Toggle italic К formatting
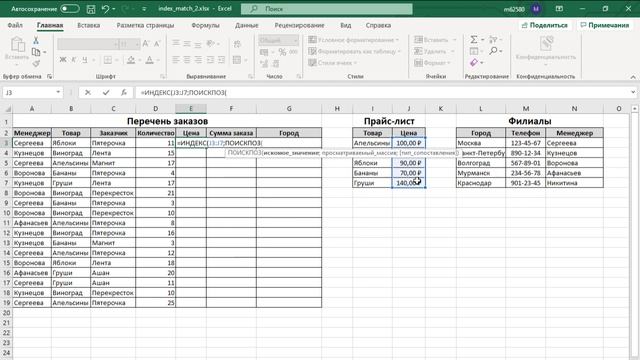Screen dimensions: 640x360 pos(74,60)
